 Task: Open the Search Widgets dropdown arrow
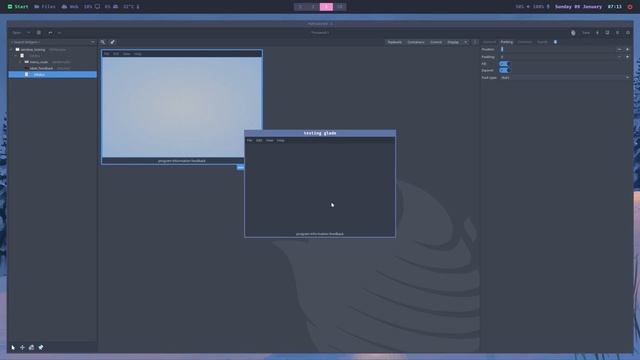[x=93, y=42]
